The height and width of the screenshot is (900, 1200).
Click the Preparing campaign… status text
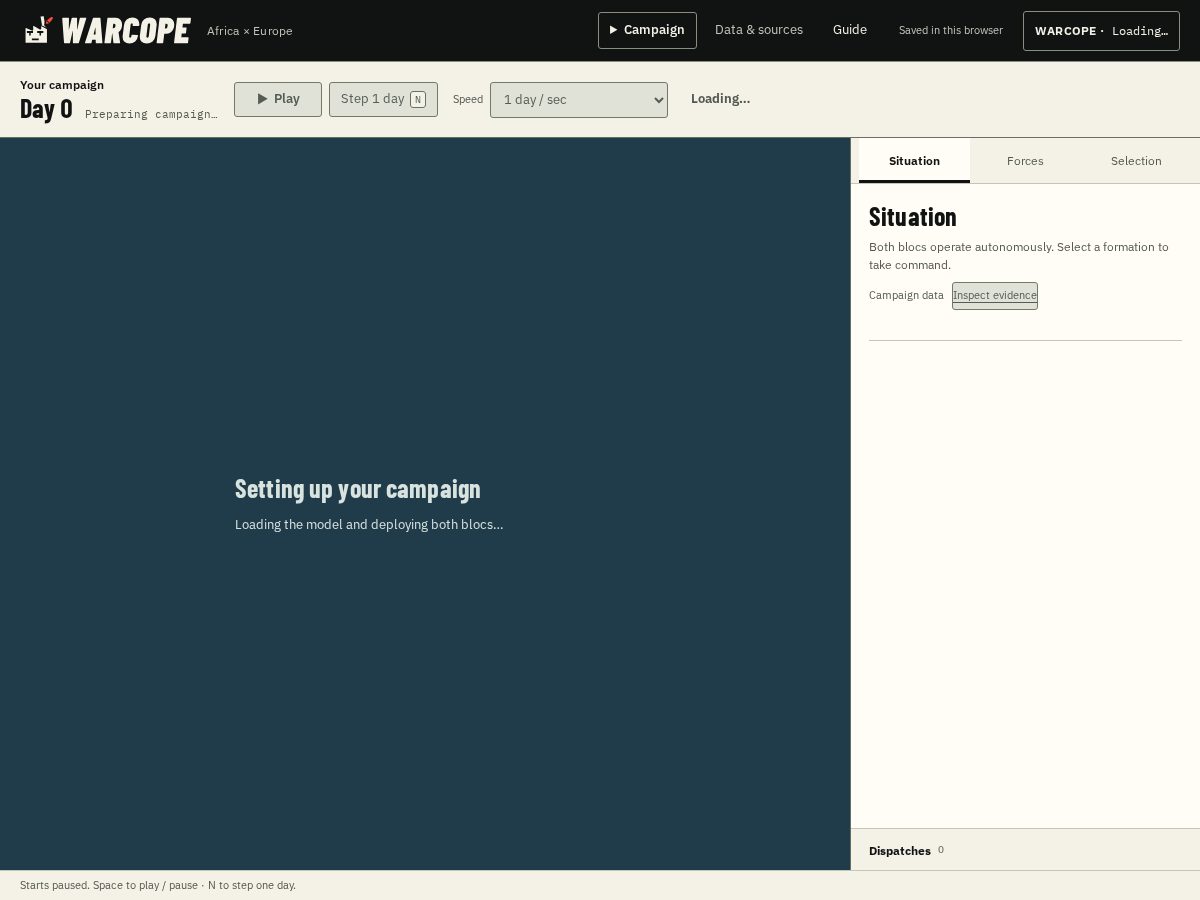(151, 114)
